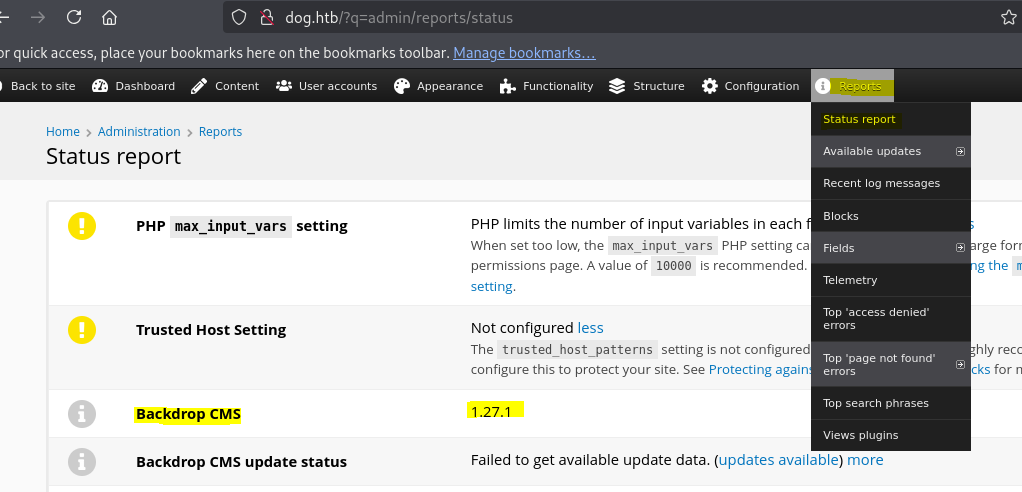The width and height of the screenshot is (1022, 492).
Task: Collapse Trusted Host Setting details with less
Action: coord(591,328)
